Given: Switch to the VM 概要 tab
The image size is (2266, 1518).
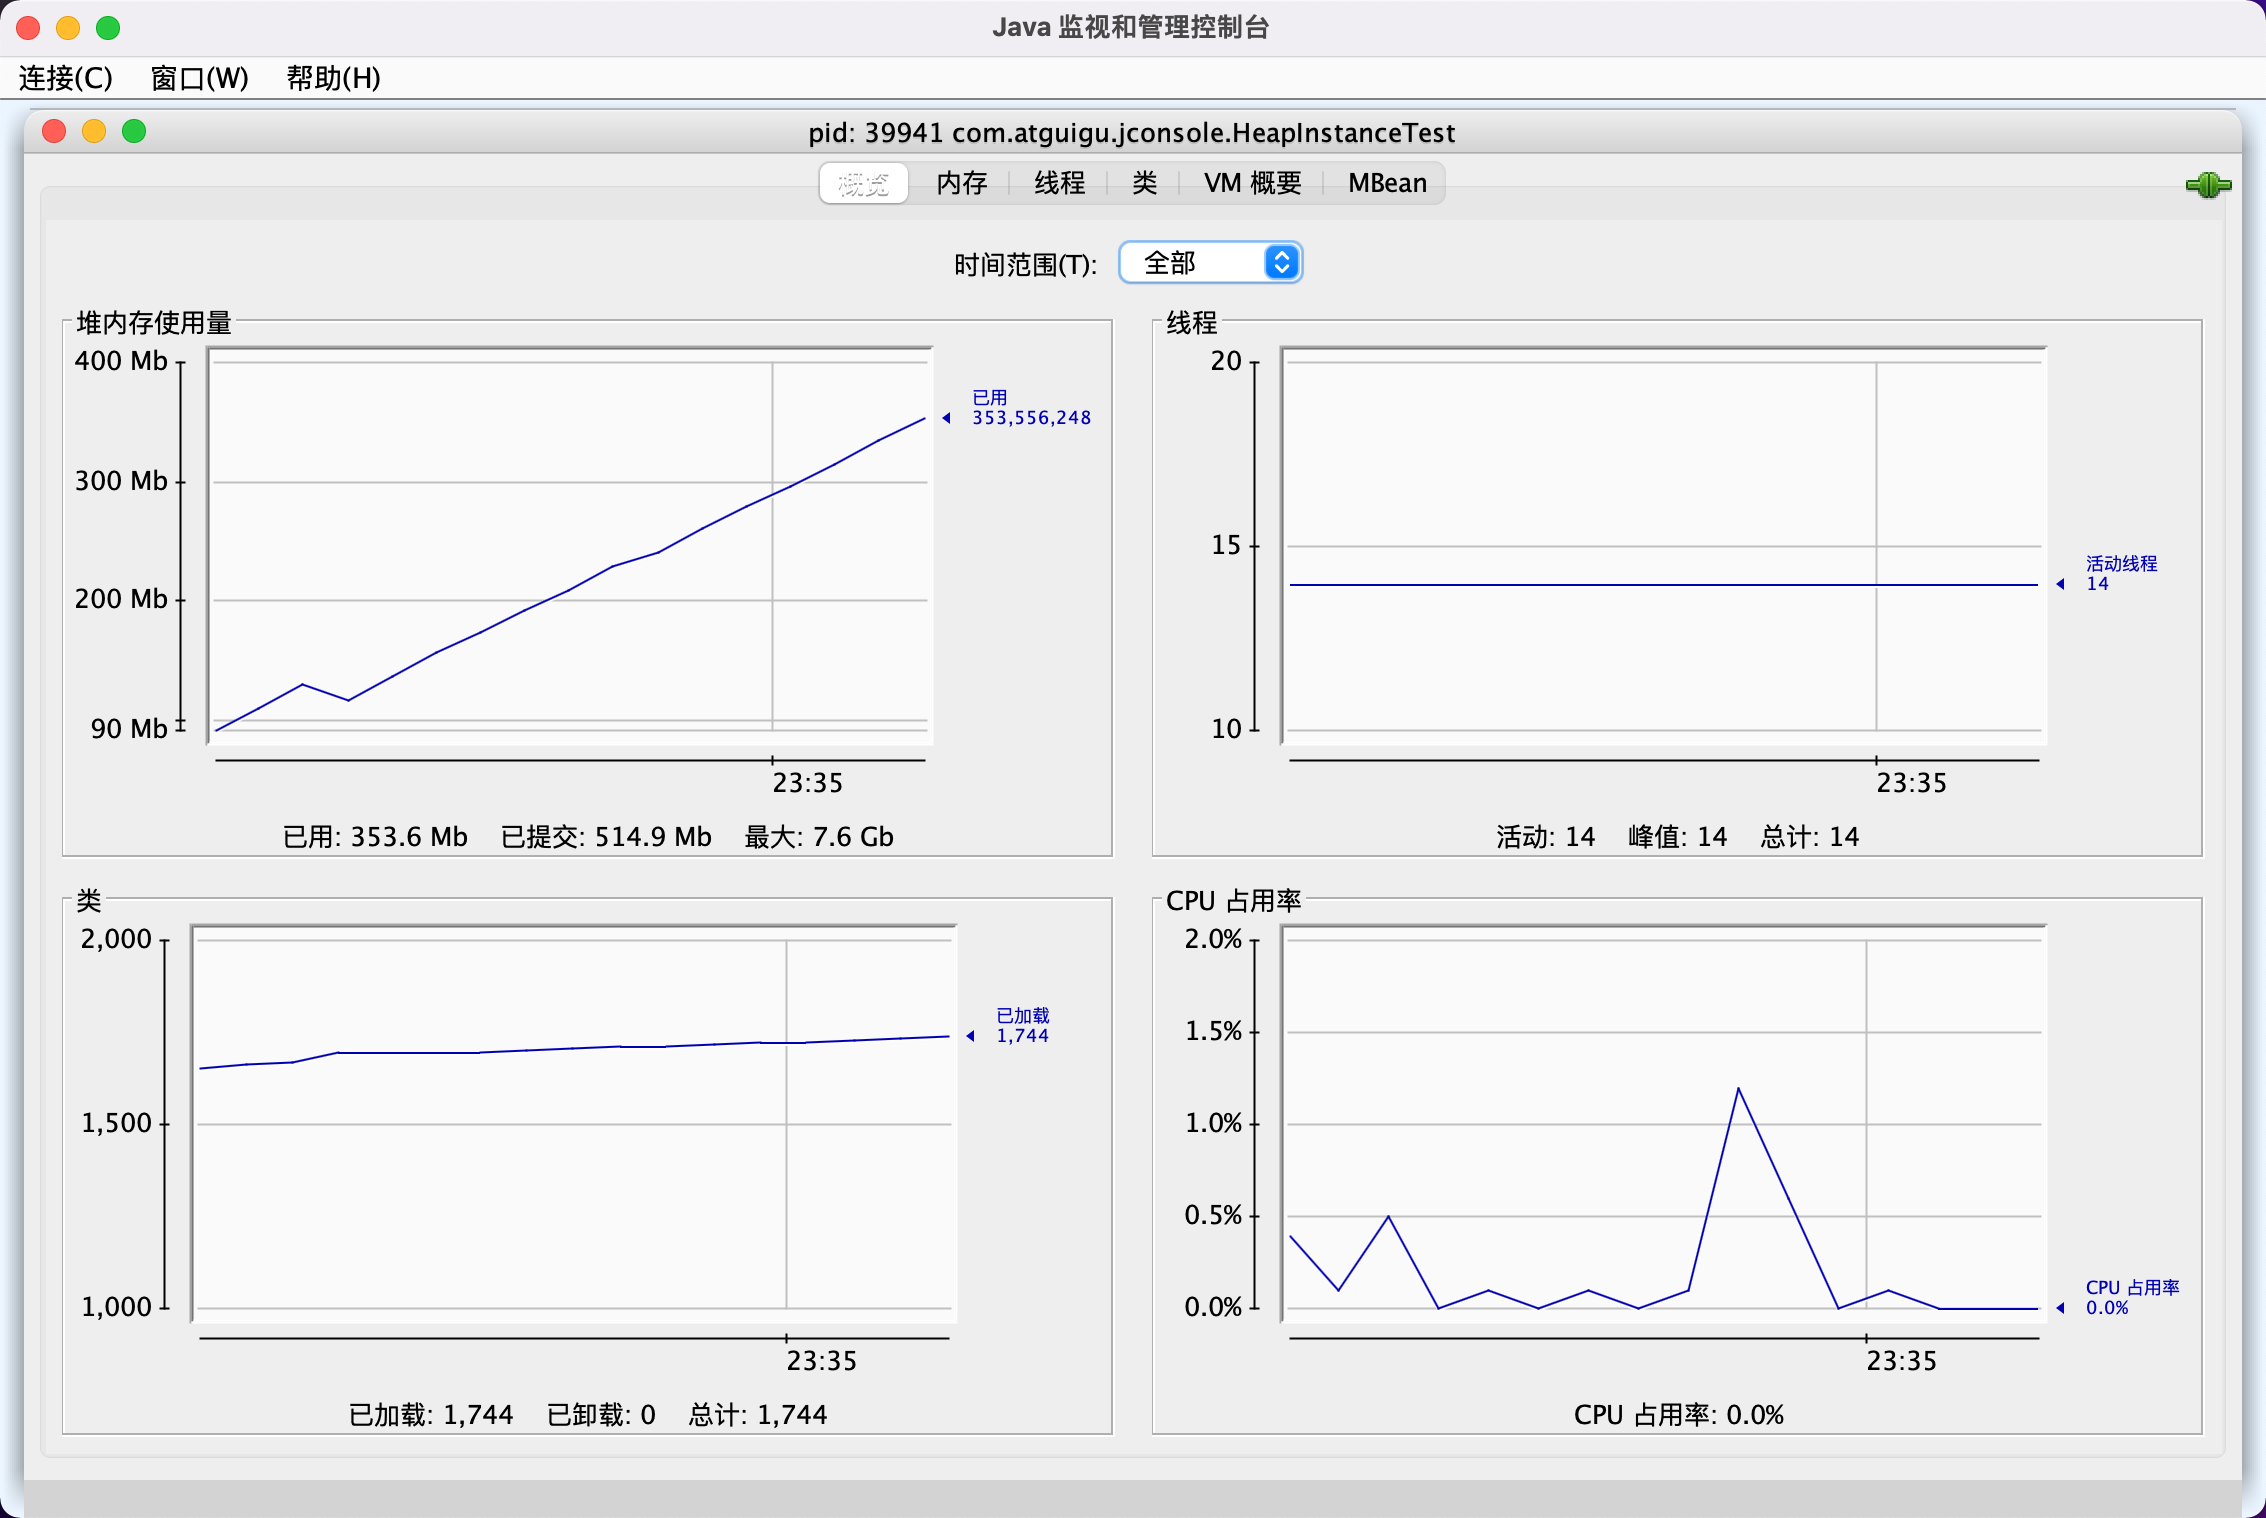Looking at the screenshot, I should tap(1252, 183).
